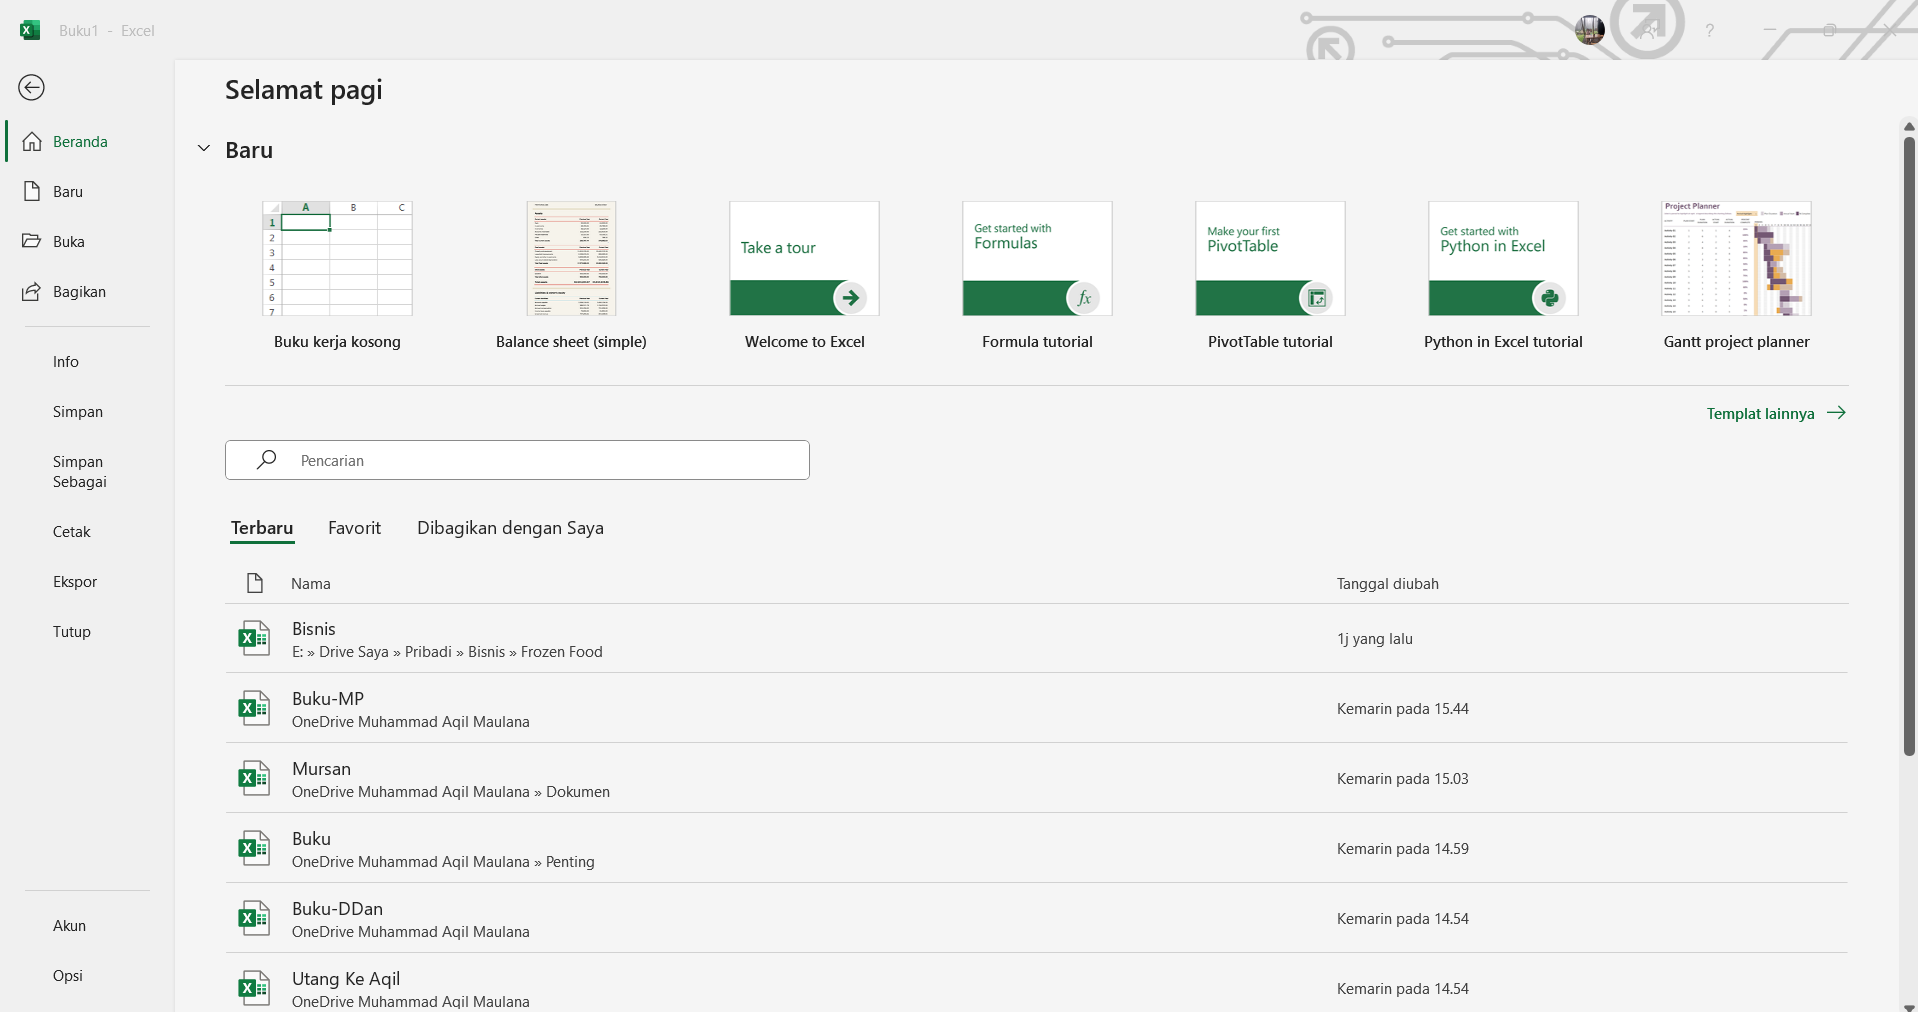
Task: Open Python in Excel tutorial template
Action: (x=1503, y=276)
